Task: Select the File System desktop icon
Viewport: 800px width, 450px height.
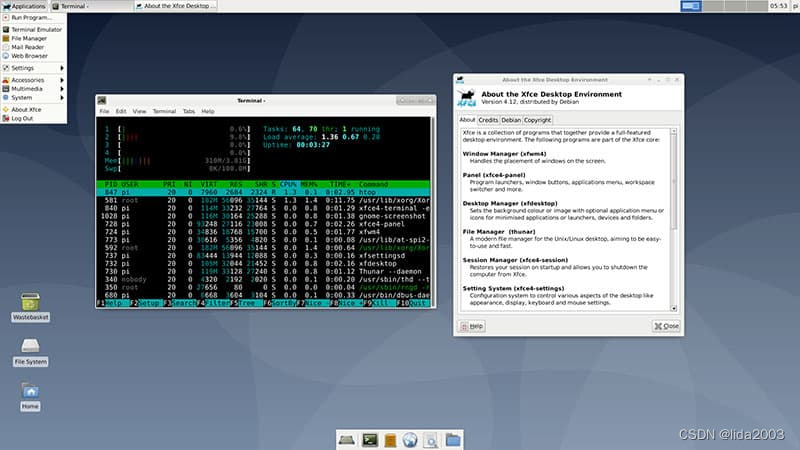Action: point(31,352)
